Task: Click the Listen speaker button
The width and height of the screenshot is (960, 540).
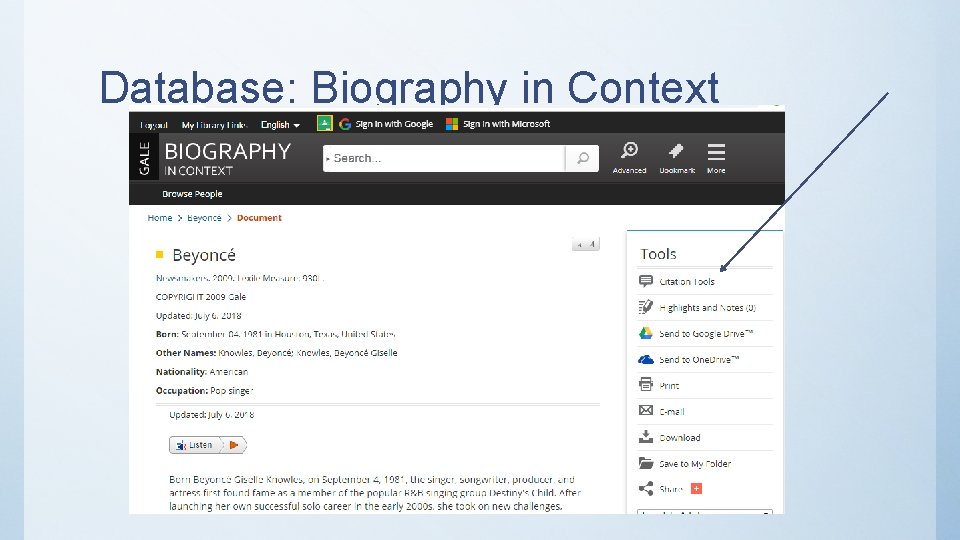Action: [x=195, y=445]
